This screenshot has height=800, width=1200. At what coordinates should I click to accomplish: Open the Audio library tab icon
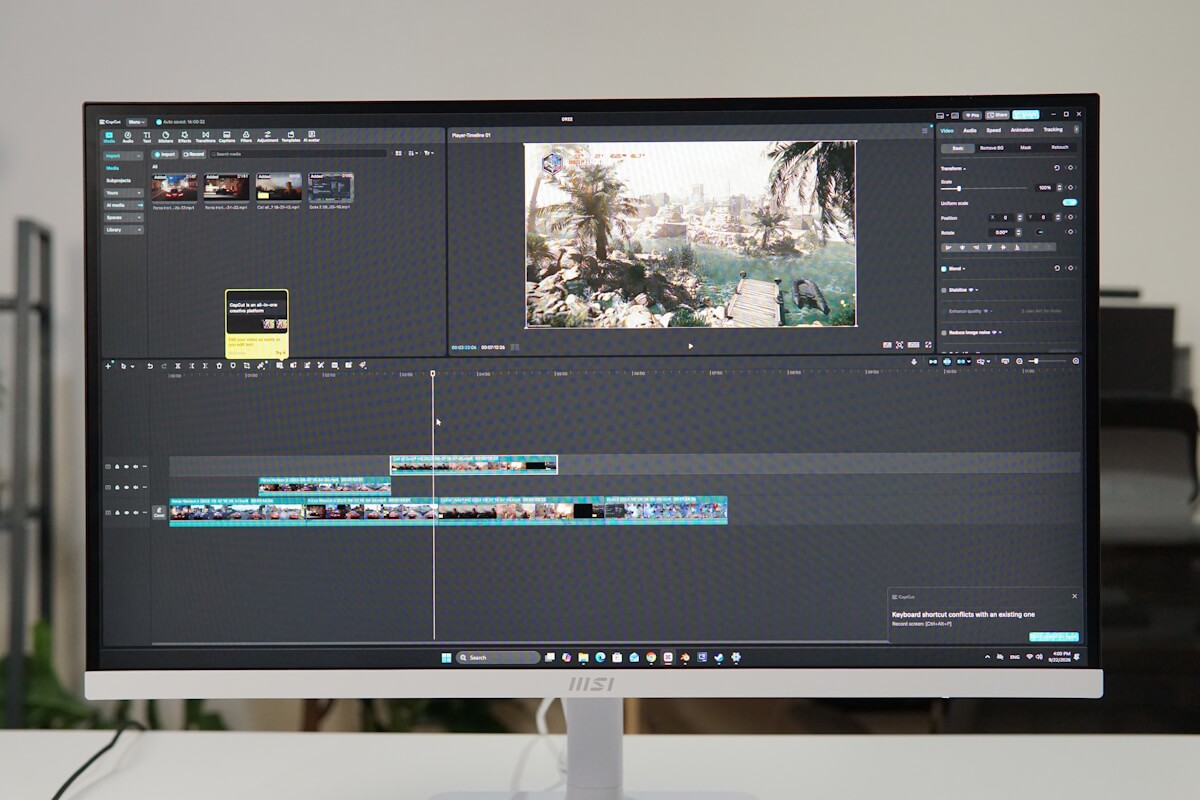point(128,135)
